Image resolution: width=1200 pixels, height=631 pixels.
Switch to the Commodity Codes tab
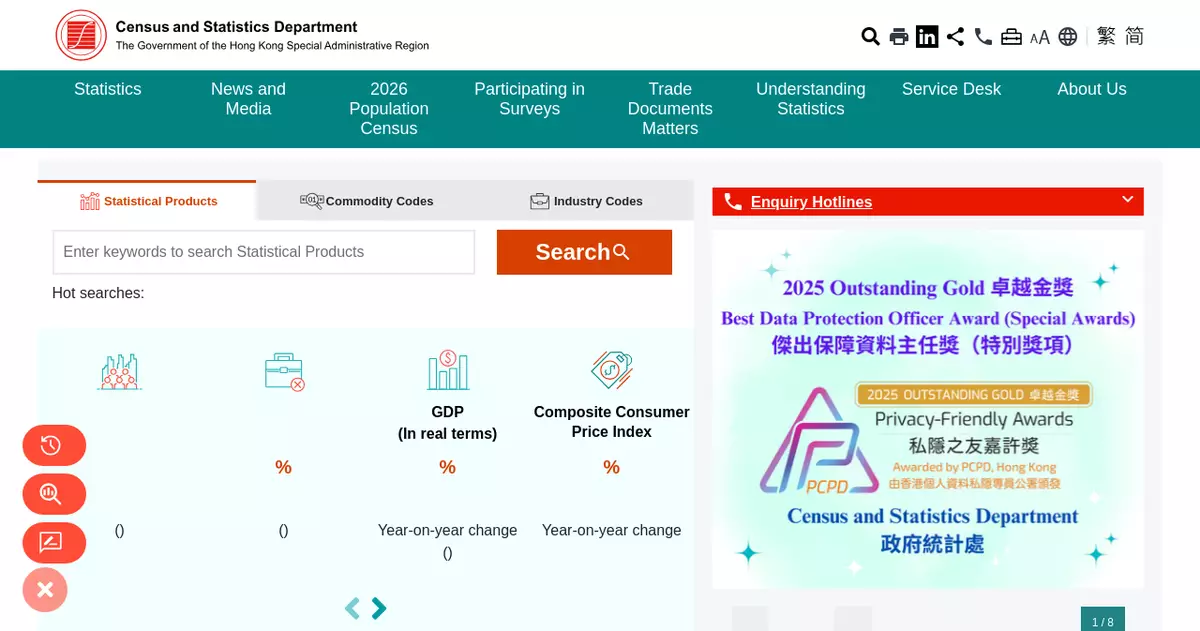(367, 201)
